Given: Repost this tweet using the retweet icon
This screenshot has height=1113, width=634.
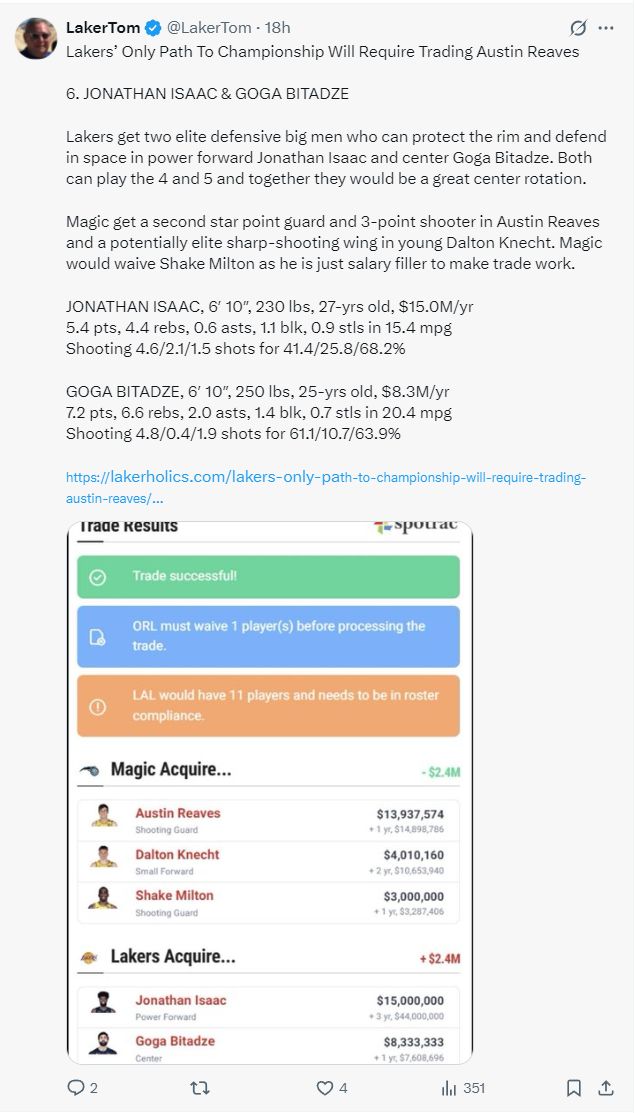Looking at the screenshot, I should pos(200,1087).
